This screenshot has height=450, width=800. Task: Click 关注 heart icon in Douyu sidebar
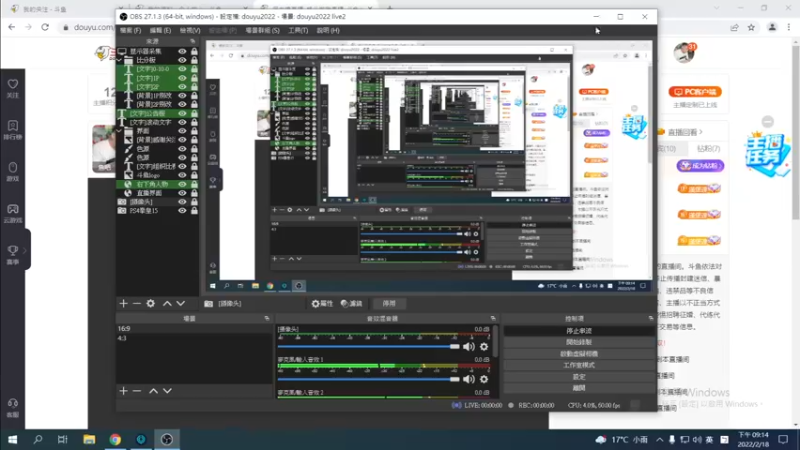click(13, 84)
